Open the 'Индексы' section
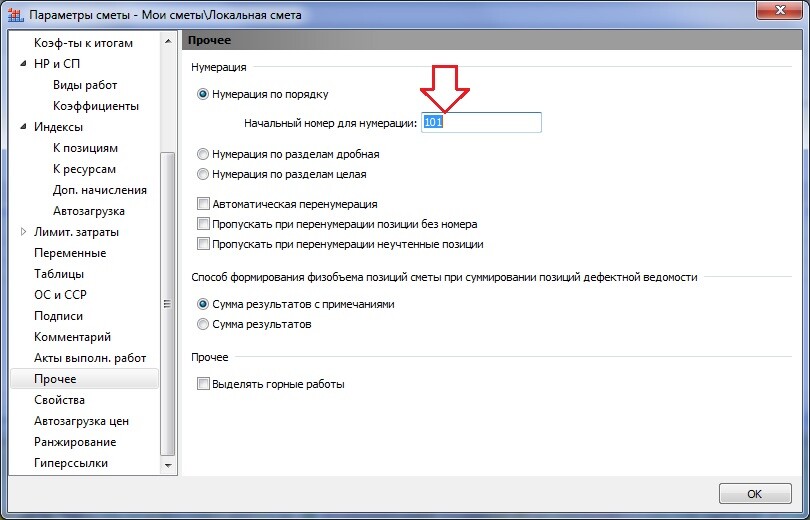 point(58,127)
